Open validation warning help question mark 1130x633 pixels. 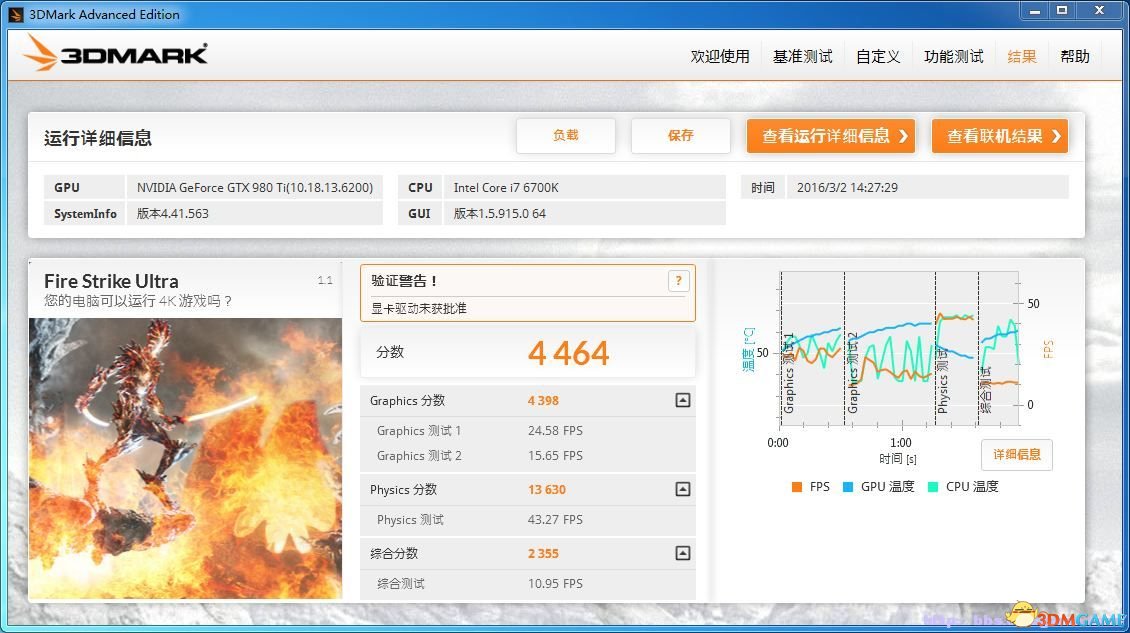(x=677, y=281)
